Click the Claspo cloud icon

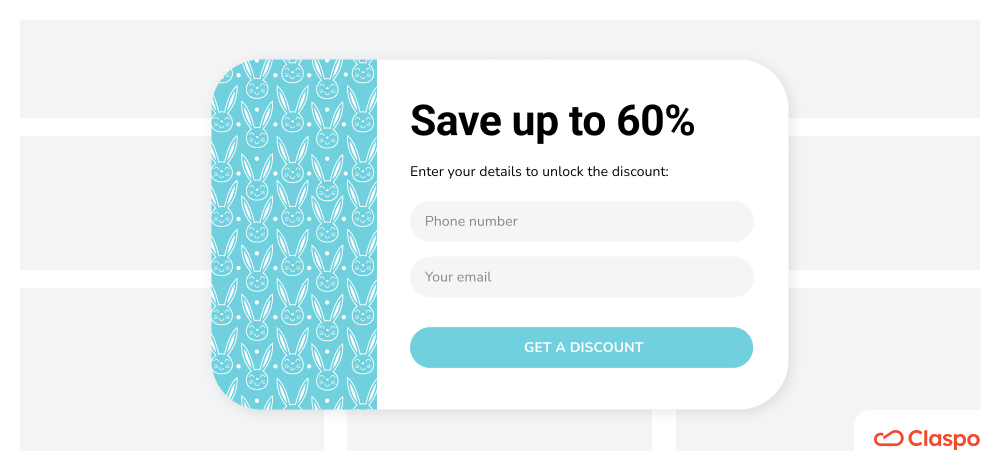(888, 439)
